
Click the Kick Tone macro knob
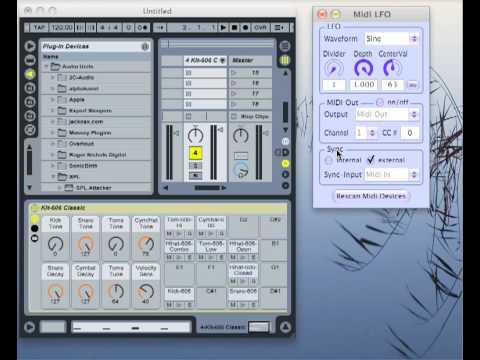(x=55, y=244)
